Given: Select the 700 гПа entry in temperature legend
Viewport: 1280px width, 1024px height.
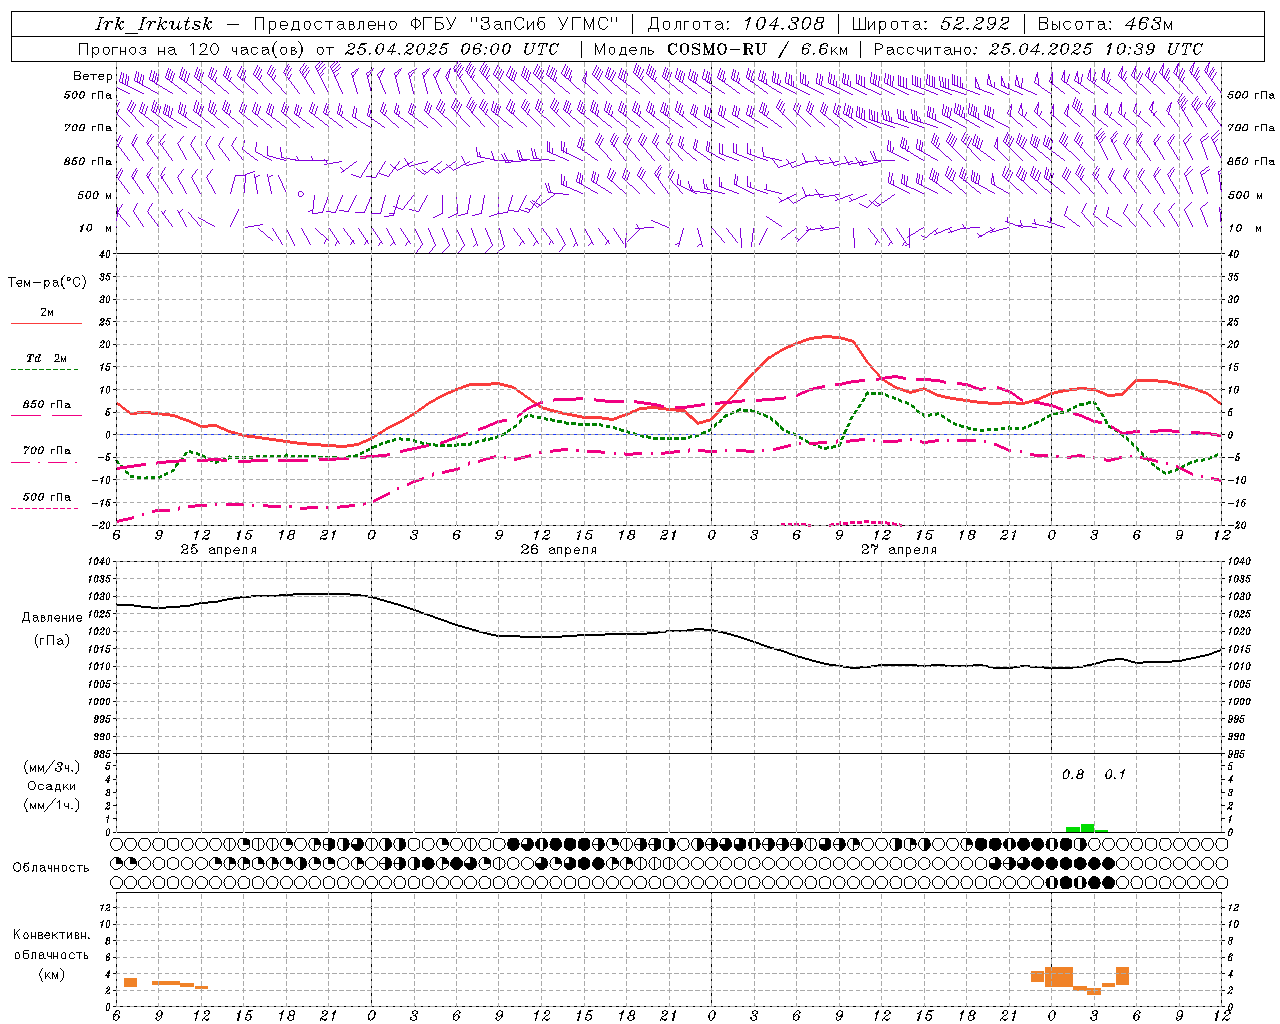Looking at the screenshot, I should (x=47, y=451).
